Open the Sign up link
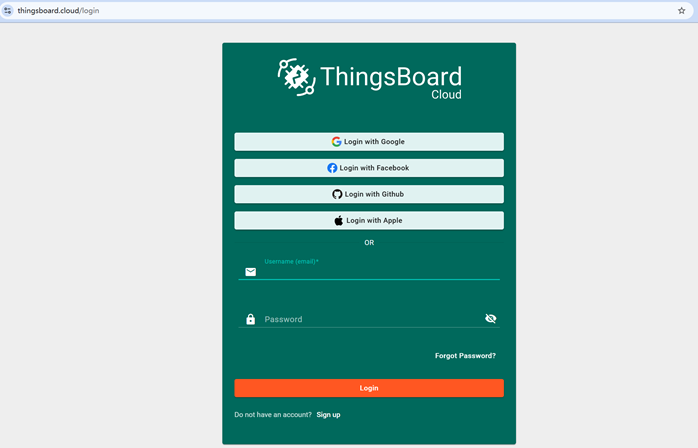Screen dimensions: 698x448 (x=329, y=415)
